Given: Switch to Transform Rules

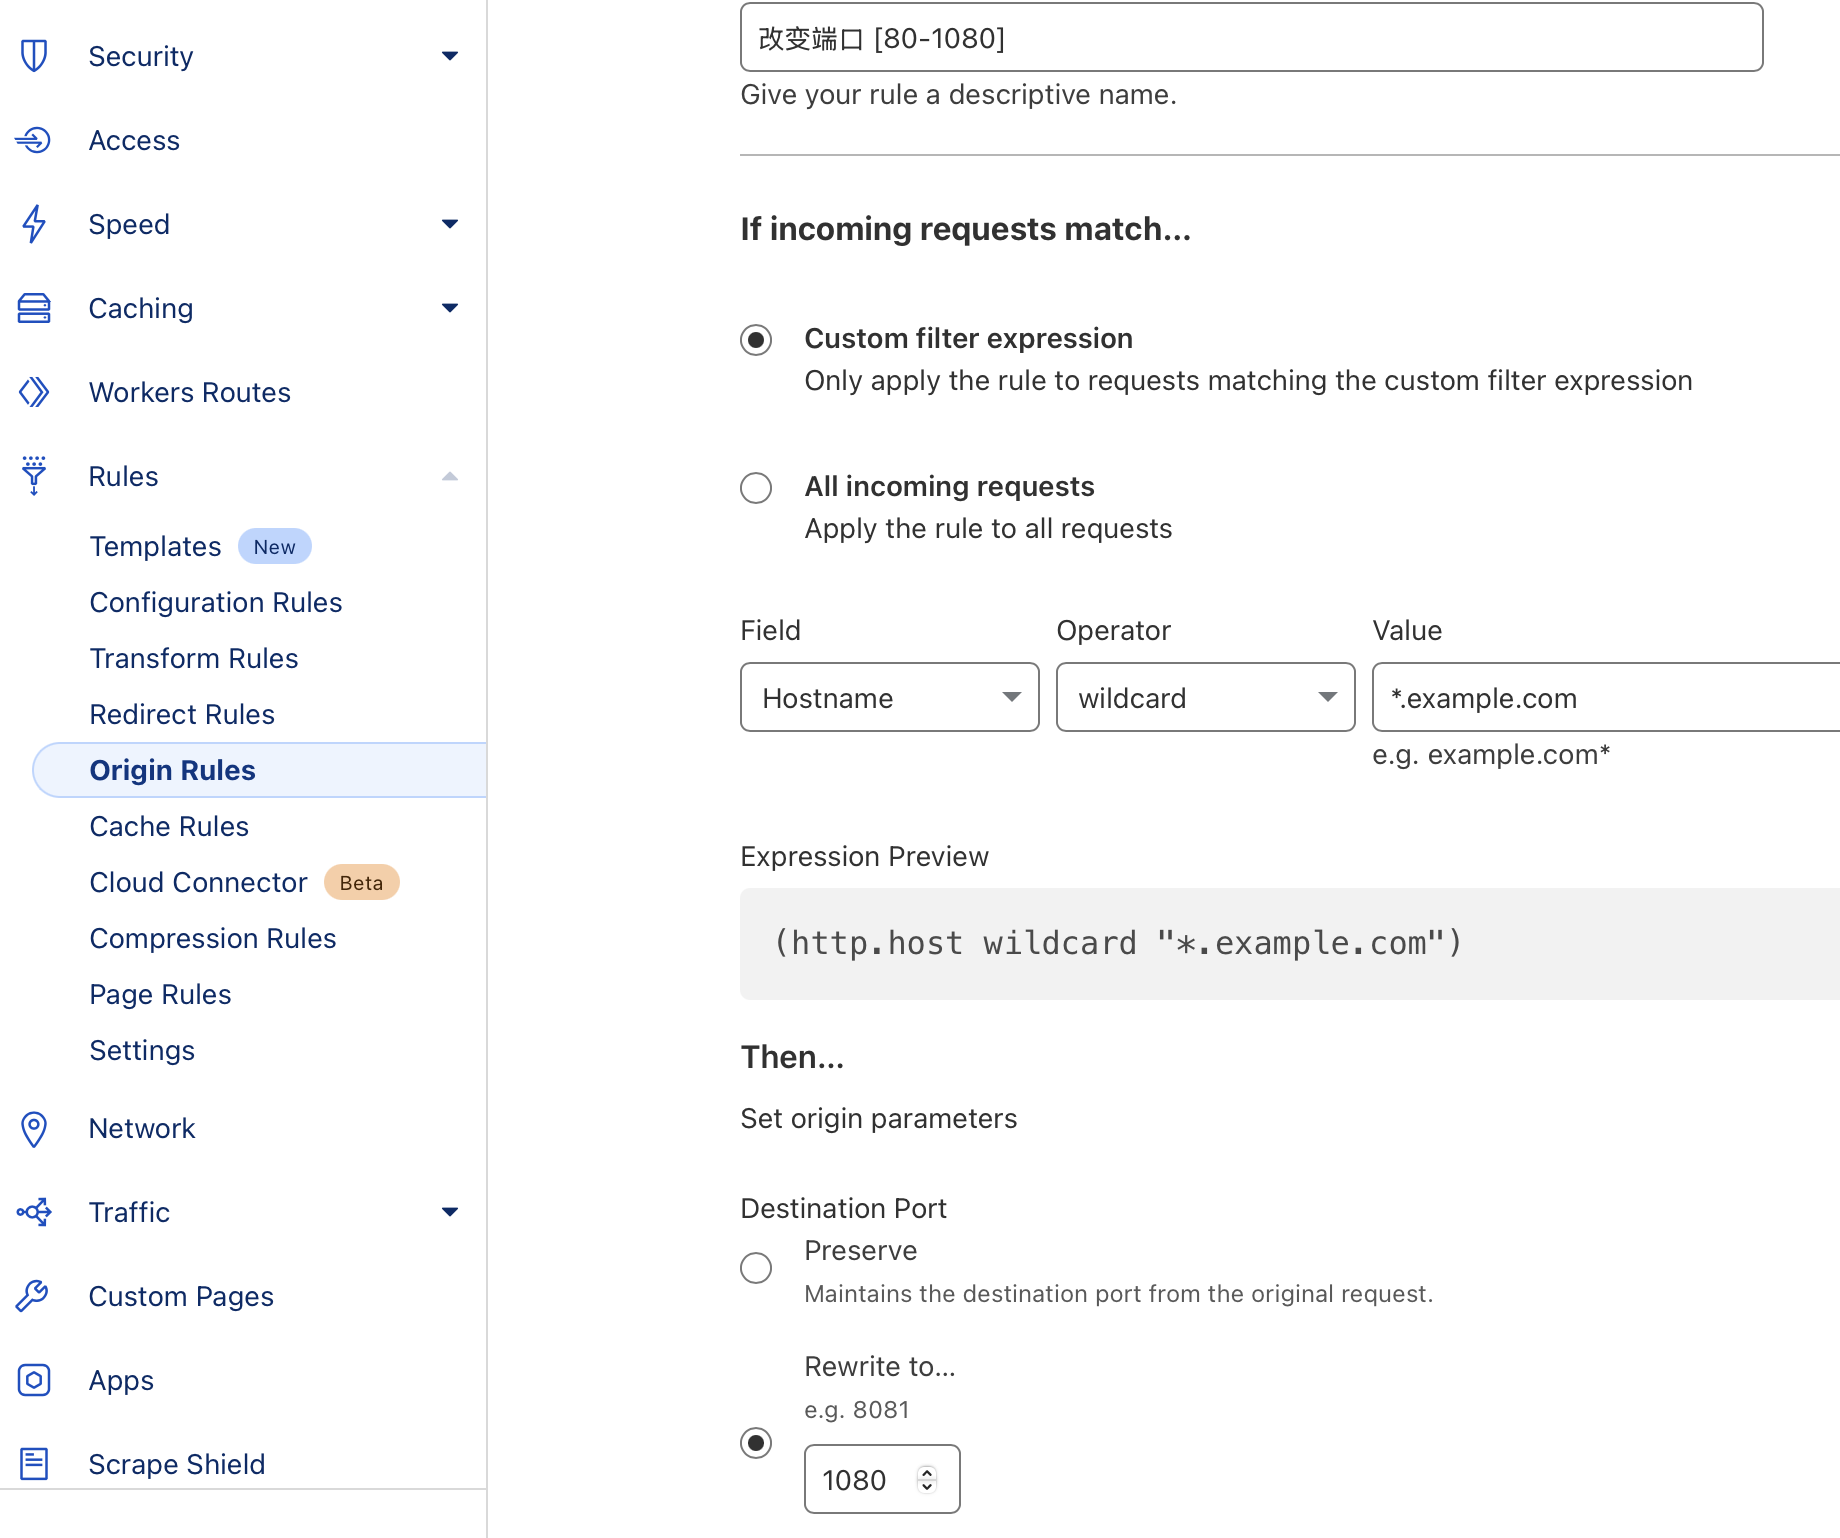Looking at the screenshot, I should click(x=193, y=658).
